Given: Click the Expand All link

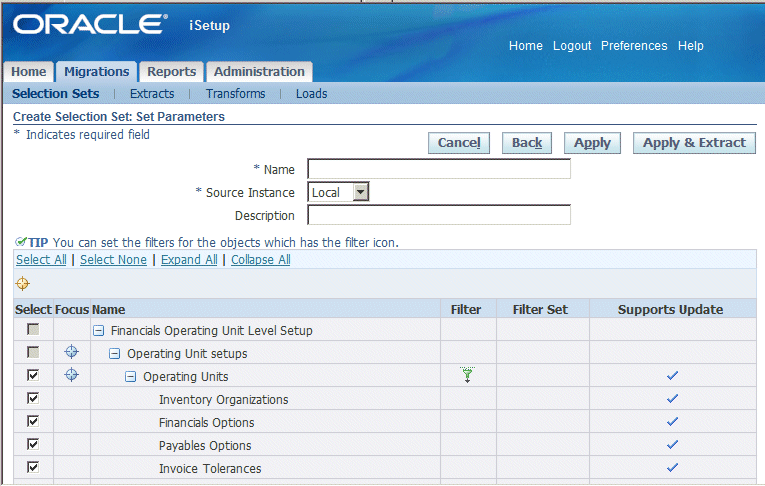Looking at the screenshot, I should (189, 260).
